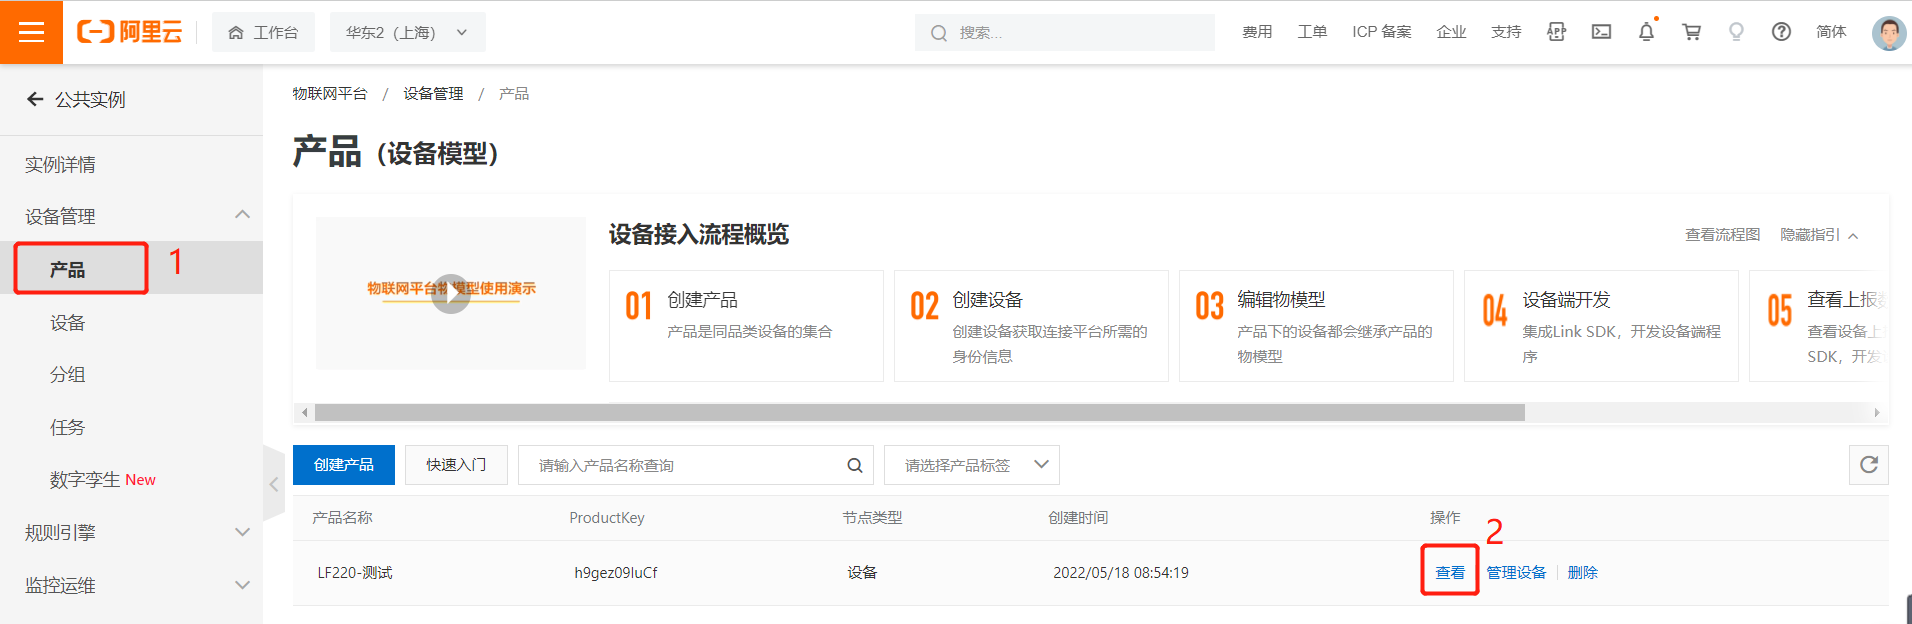Click 查看 for LF220-测试 product
1912x624 pixels.
1449,572
